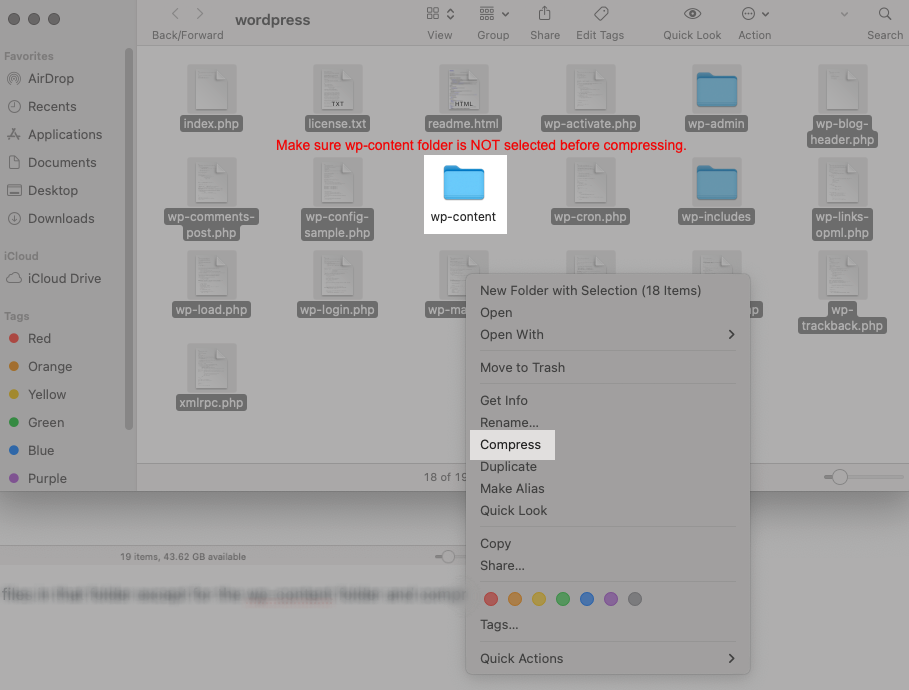Choose Get Info in context menu

coord(608,401)
